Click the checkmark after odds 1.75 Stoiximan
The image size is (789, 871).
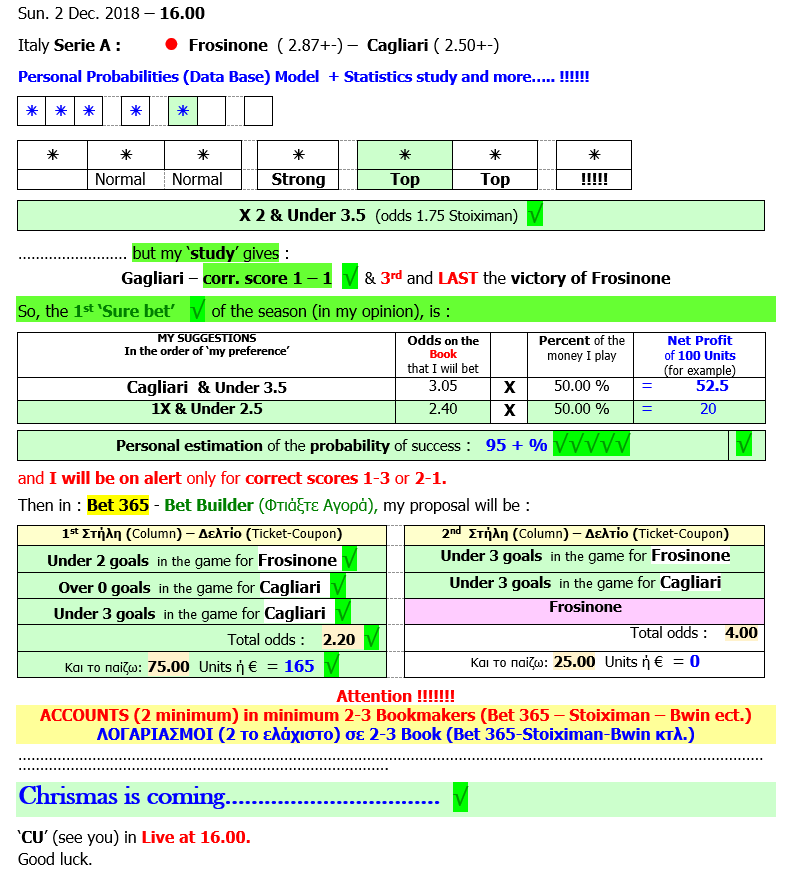pyautogui.click(x=535, y=214)
